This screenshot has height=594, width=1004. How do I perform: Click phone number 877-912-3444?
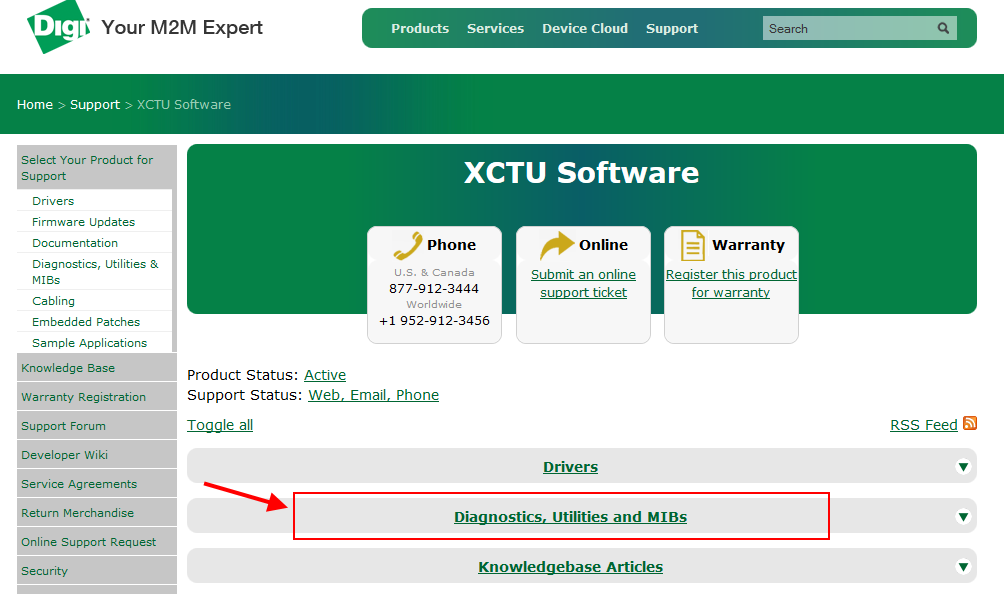pos(434,289)
